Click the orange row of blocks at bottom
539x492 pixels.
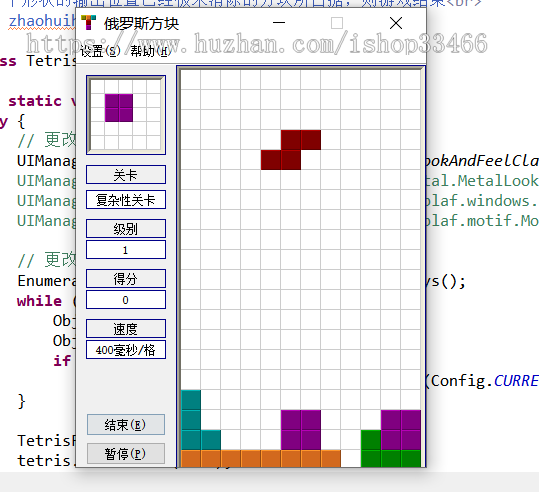click(x=261, y=459)
